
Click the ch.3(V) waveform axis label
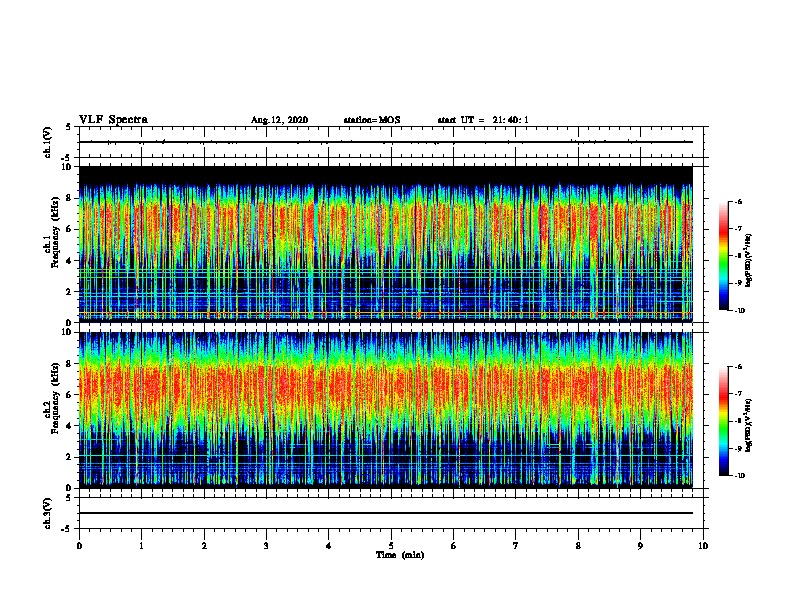(x=47, y=513)
